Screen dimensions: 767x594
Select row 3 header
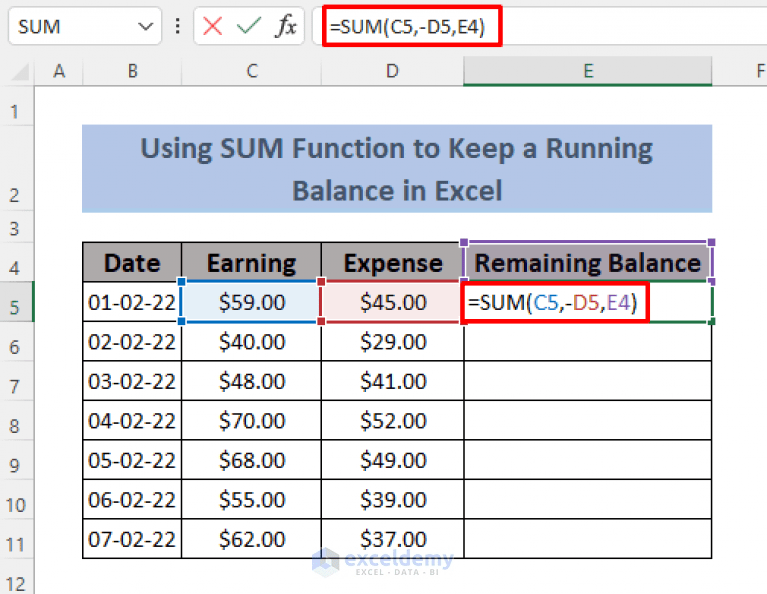[x=17, y=228]
